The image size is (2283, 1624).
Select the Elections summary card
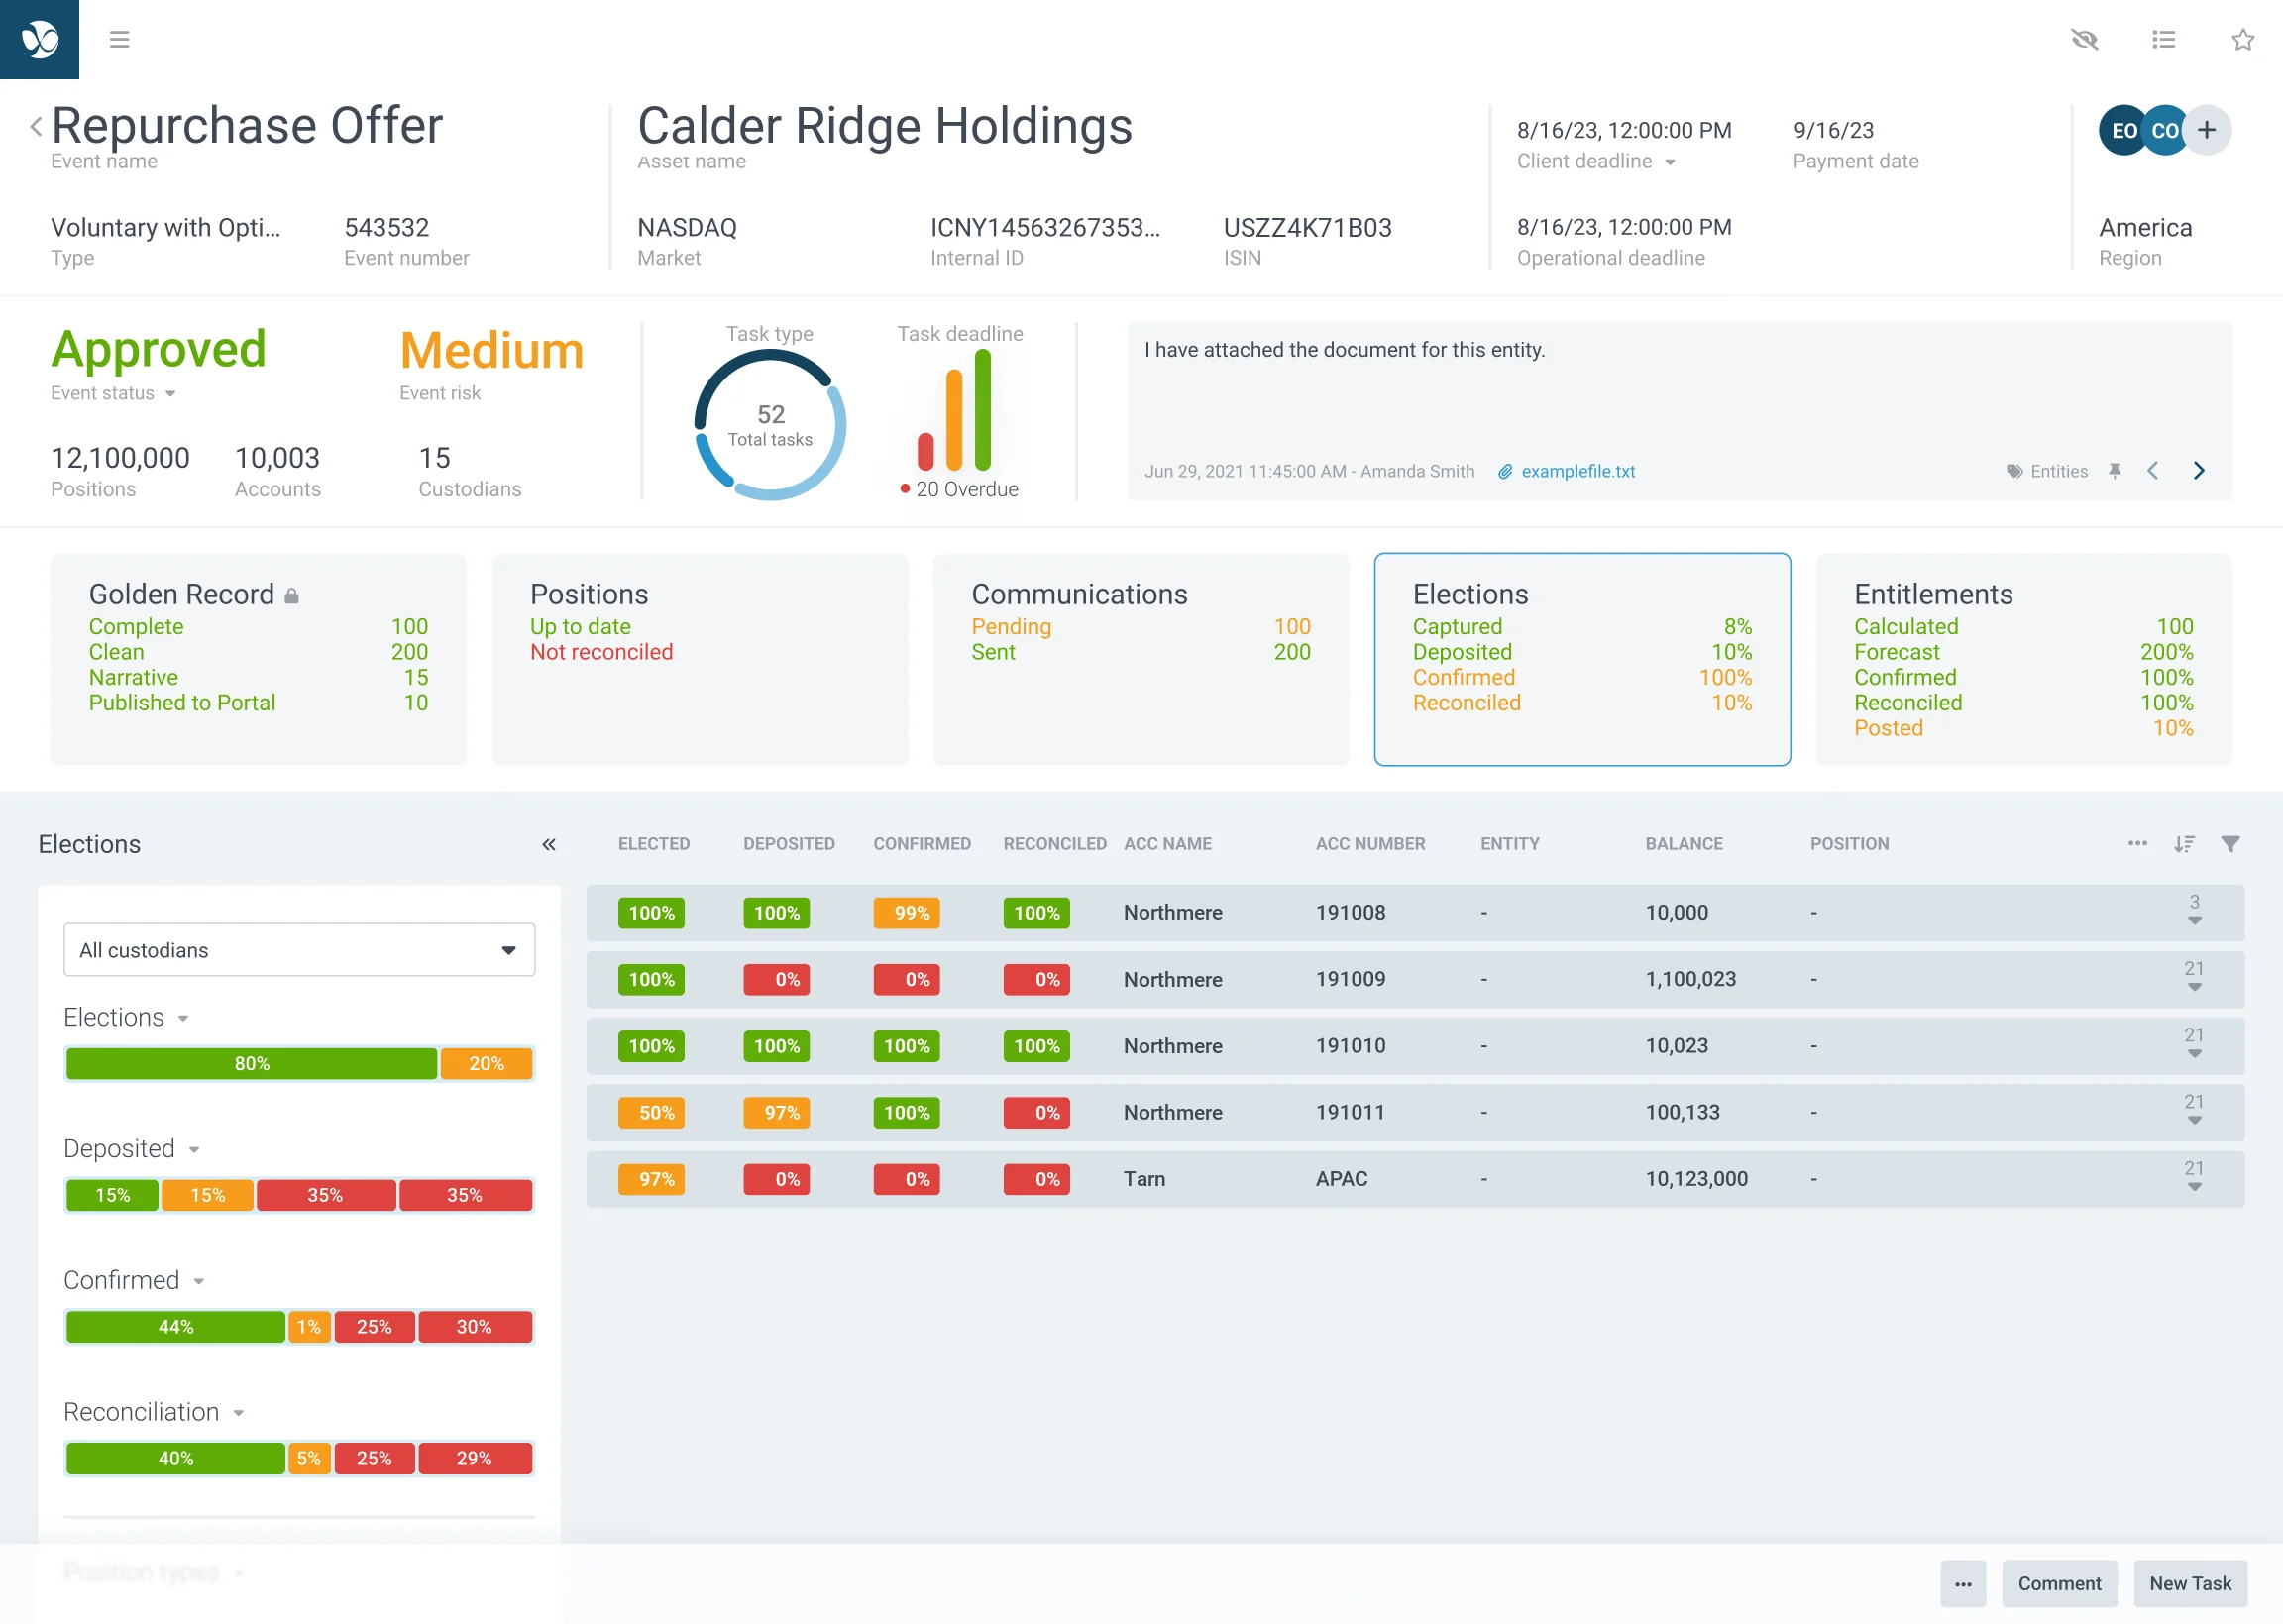coord(1582,659)
